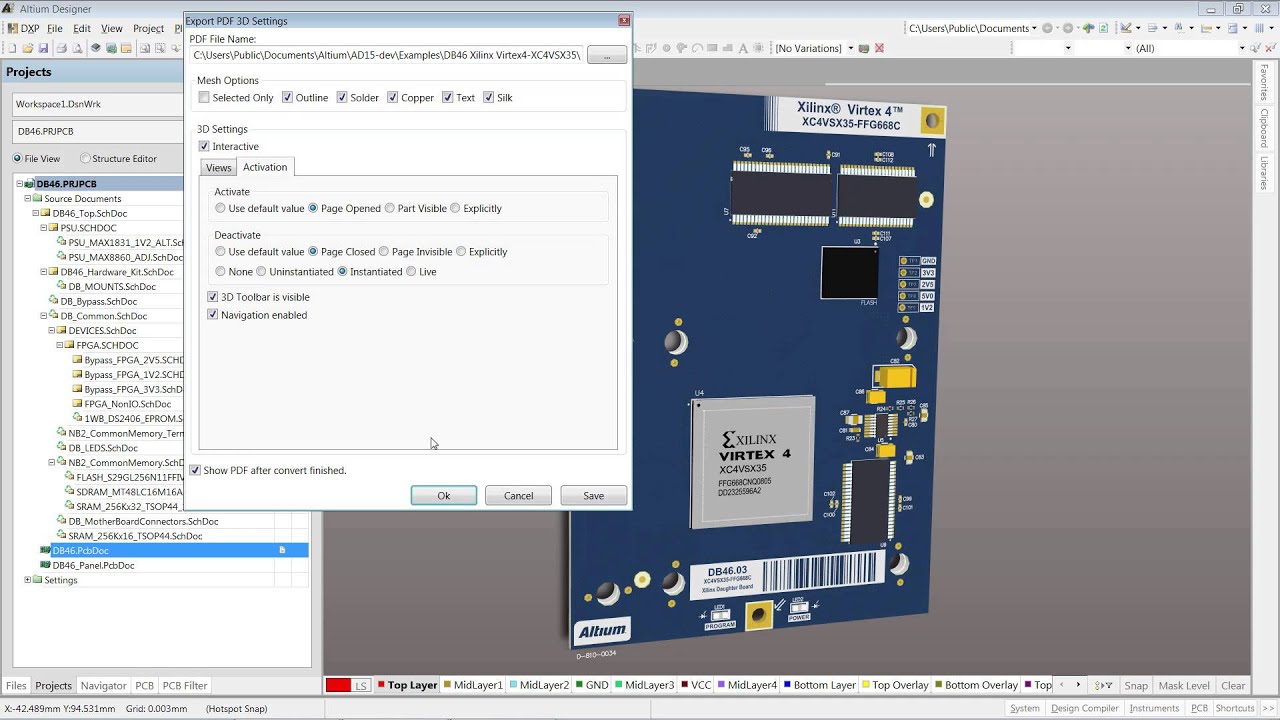Click the New document icon in toolbar
The width and height of the screenshot is (1280, 720).
(12, 48)
